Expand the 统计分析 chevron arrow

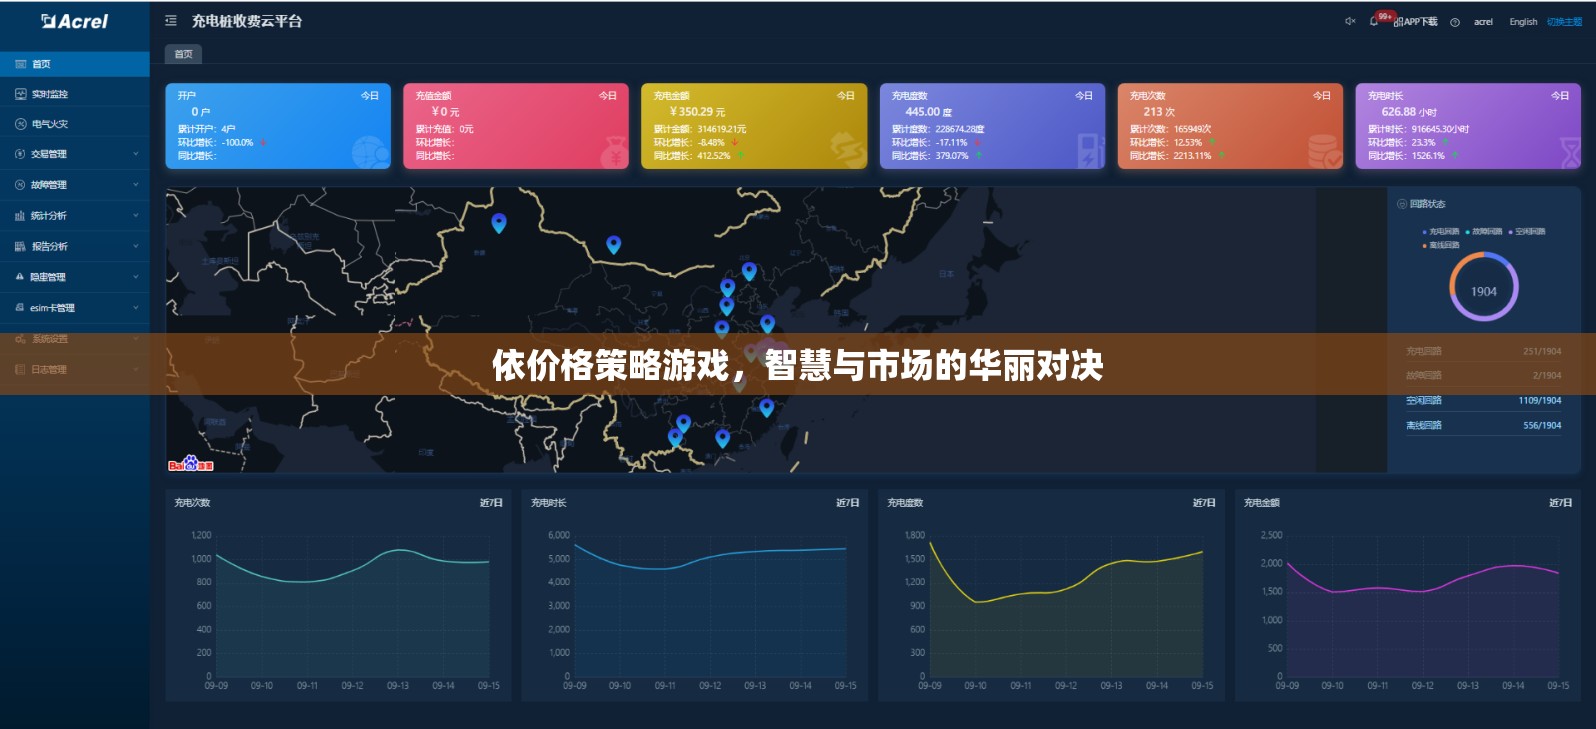coord(136,216)
